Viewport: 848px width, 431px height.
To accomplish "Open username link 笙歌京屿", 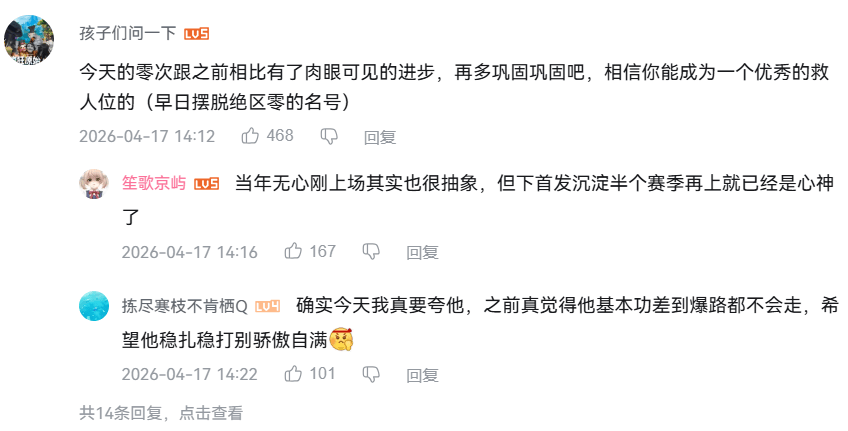I will (154, 184).
